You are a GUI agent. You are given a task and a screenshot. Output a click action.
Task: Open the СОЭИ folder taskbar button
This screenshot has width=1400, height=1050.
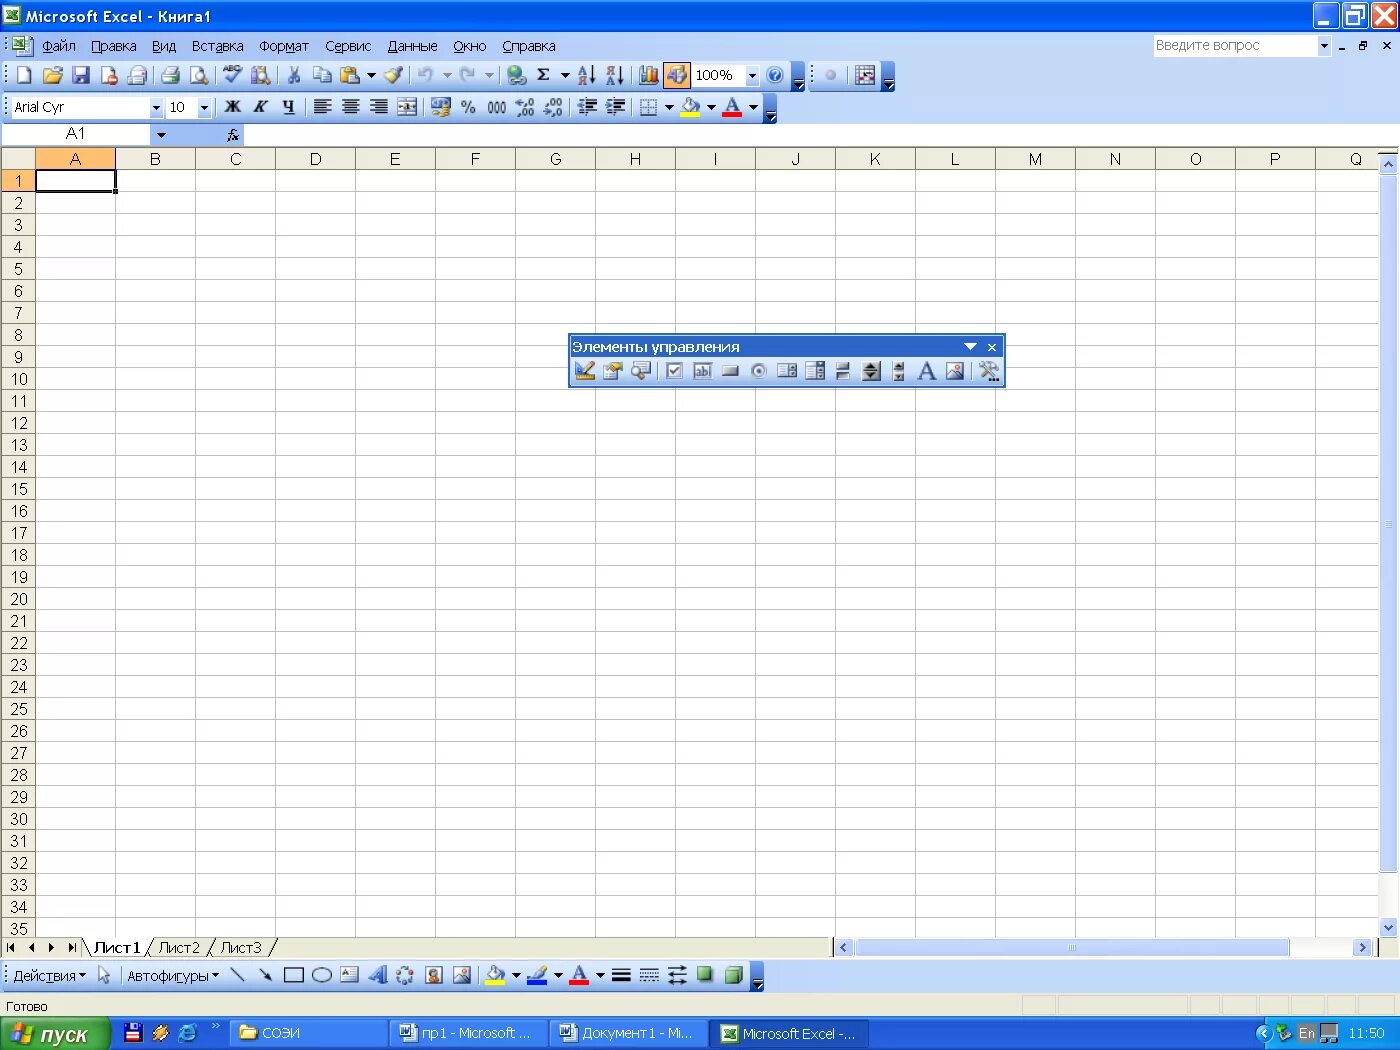tap(309, 1033)
